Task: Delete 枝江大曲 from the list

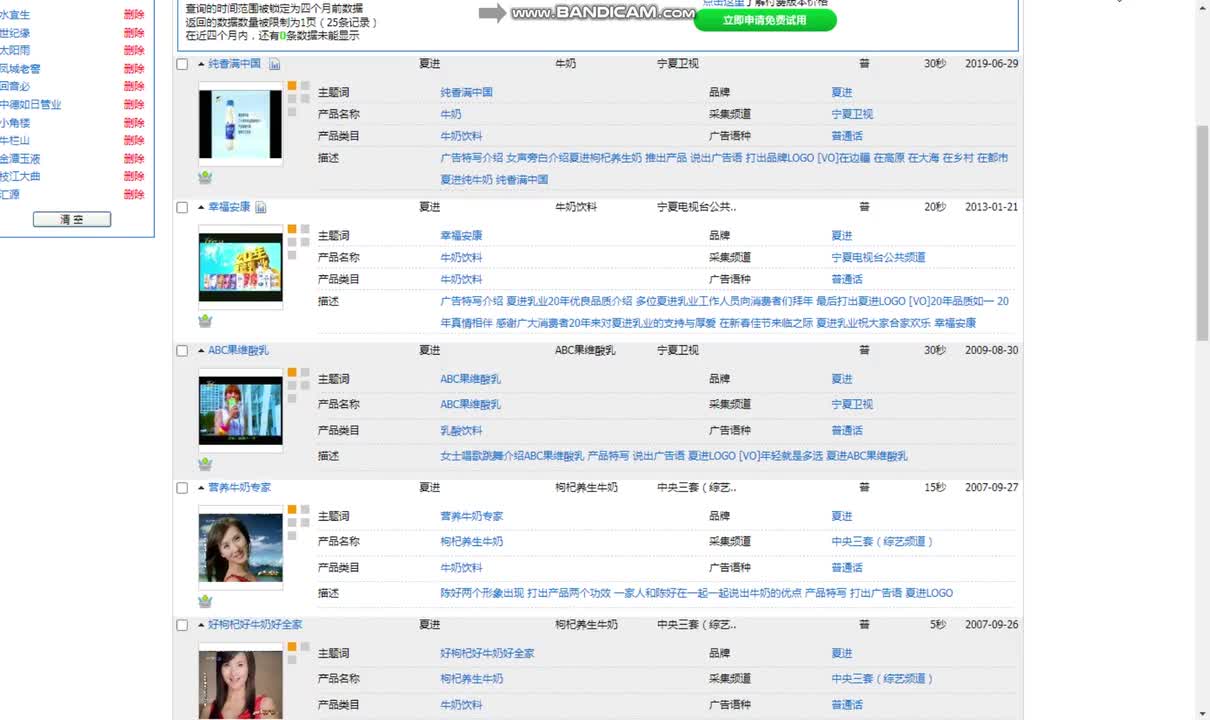Action: coord(134,176)
